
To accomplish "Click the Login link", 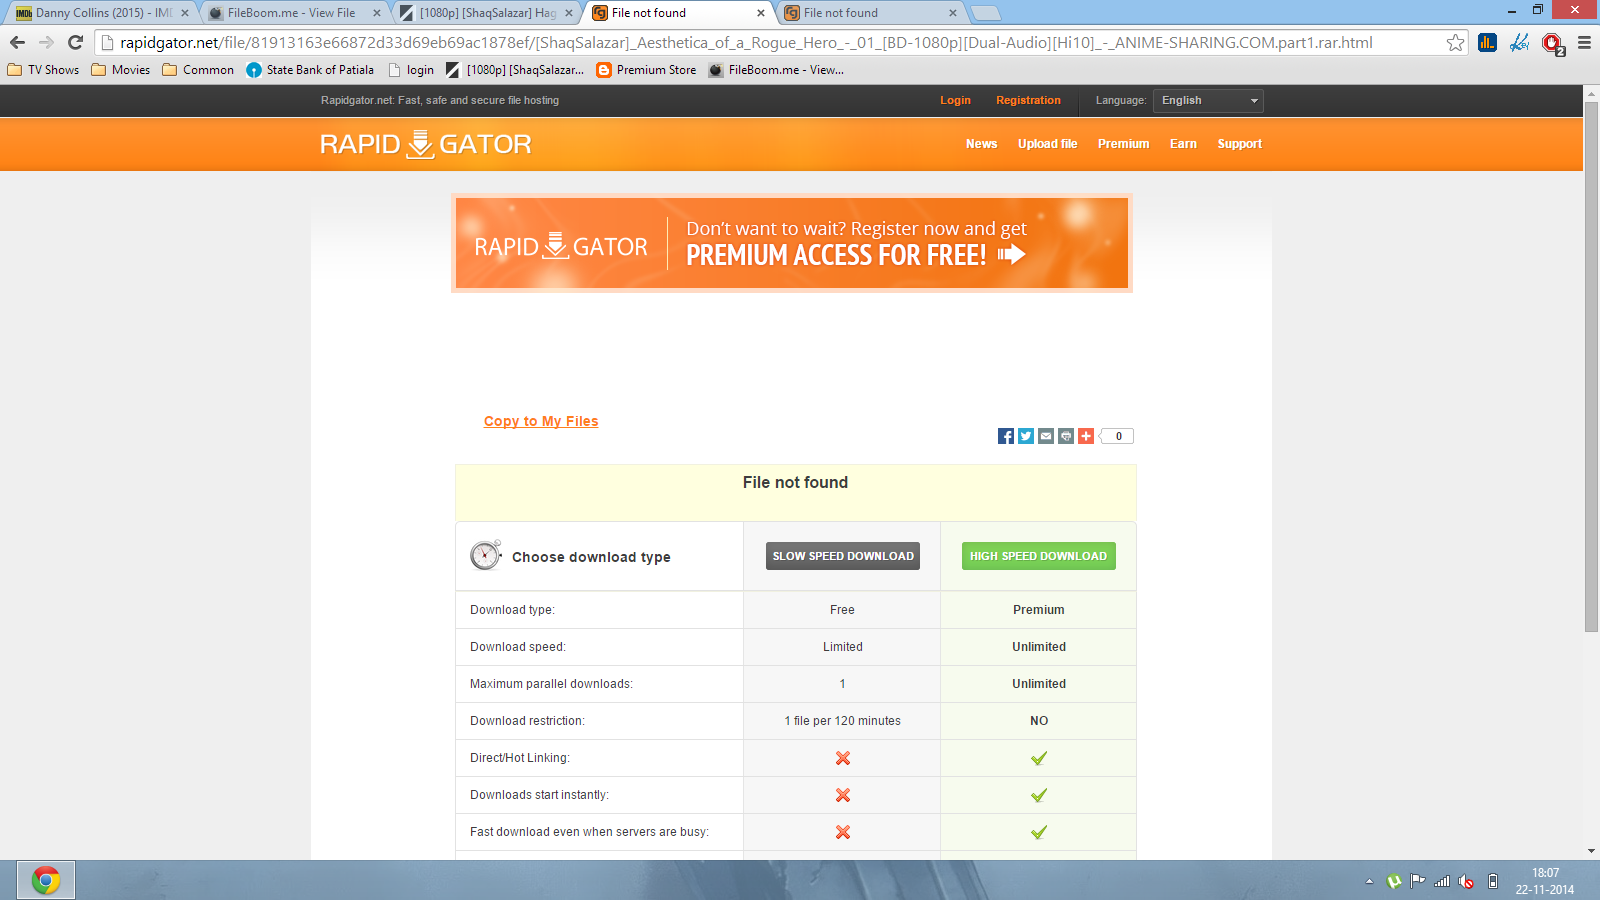I will click(x=955, y=100).
